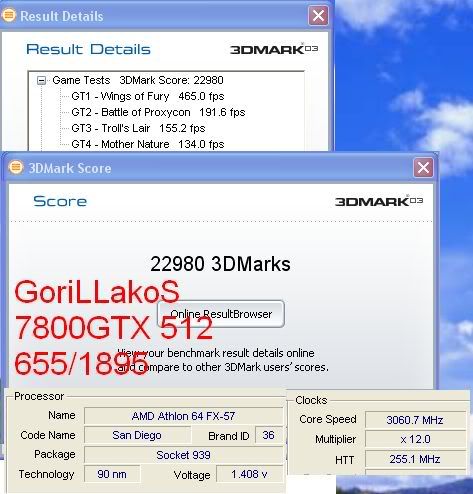This screenshot has height=494, width=473.
Task: Click the Multiplier value x 12.0
Action: 415,439
